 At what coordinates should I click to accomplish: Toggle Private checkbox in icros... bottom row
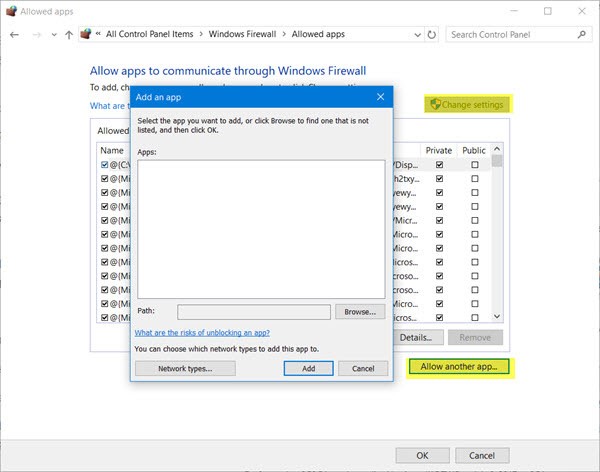(x=439, y=318)
